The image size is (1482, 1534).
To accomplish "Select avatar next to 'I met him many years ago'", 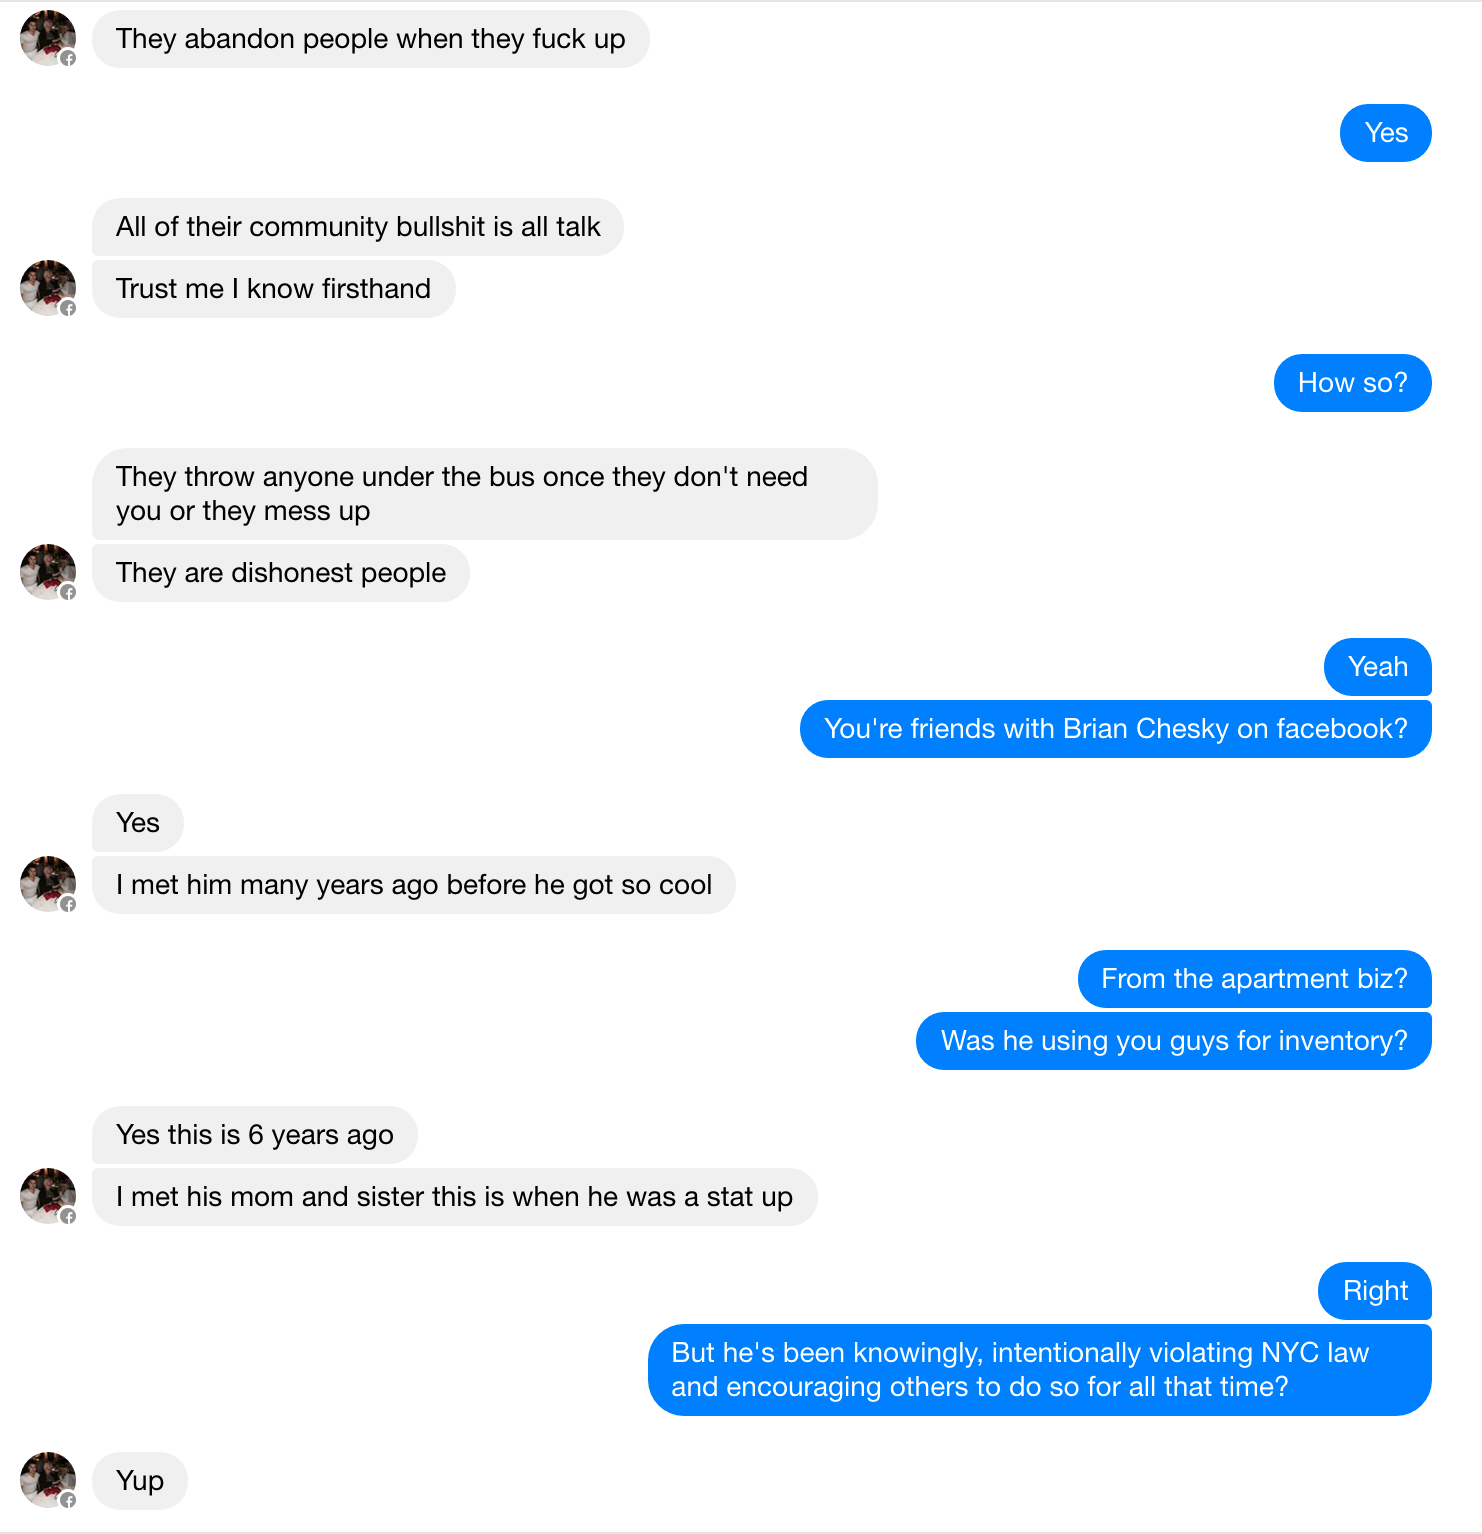I will pos(47,884).
